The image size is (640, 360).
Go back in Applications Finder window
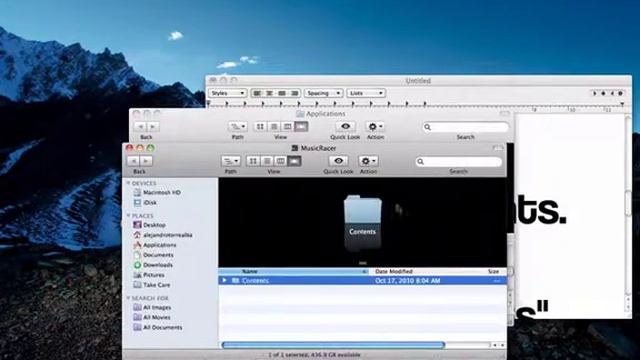[x=140, y=127]
